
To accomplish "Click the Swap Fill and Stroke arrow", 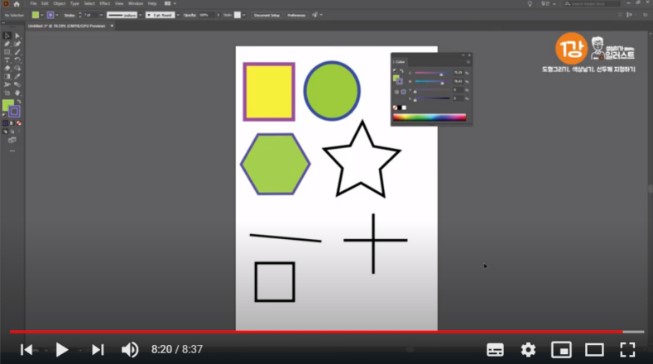I will click(19, 102).
